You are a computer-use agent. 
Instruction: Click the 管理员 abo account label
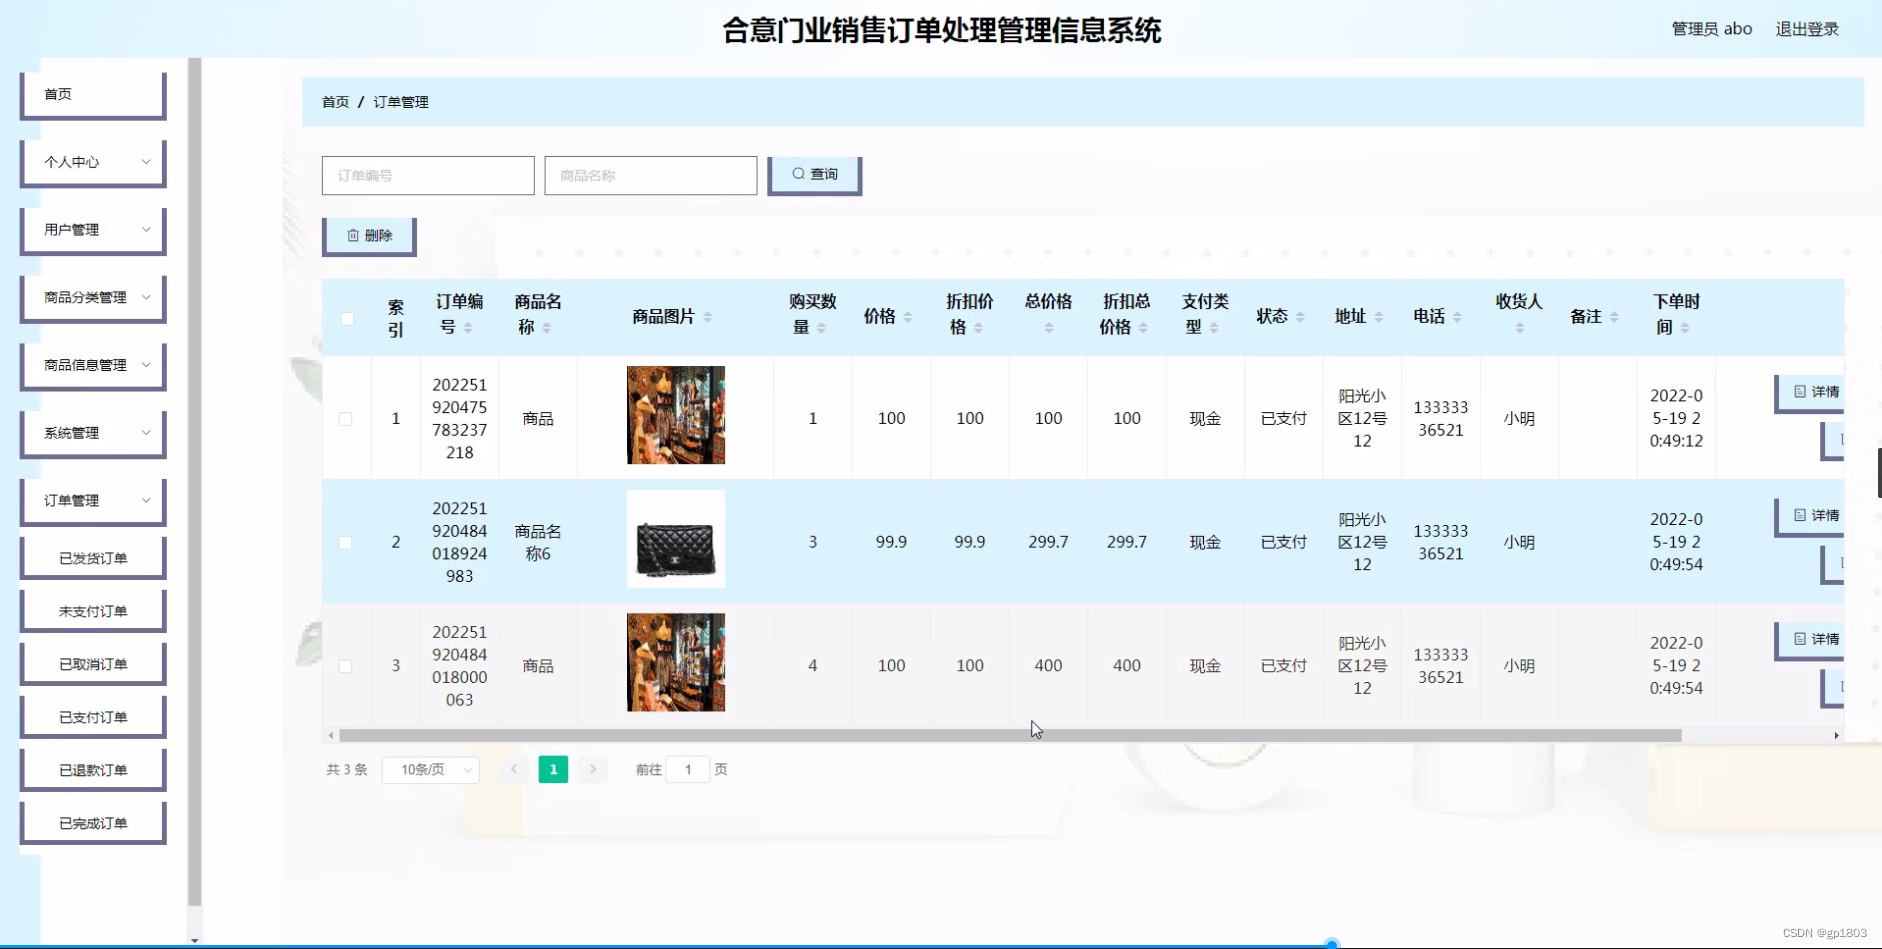pyautogui.click(x=1712, y=29)
